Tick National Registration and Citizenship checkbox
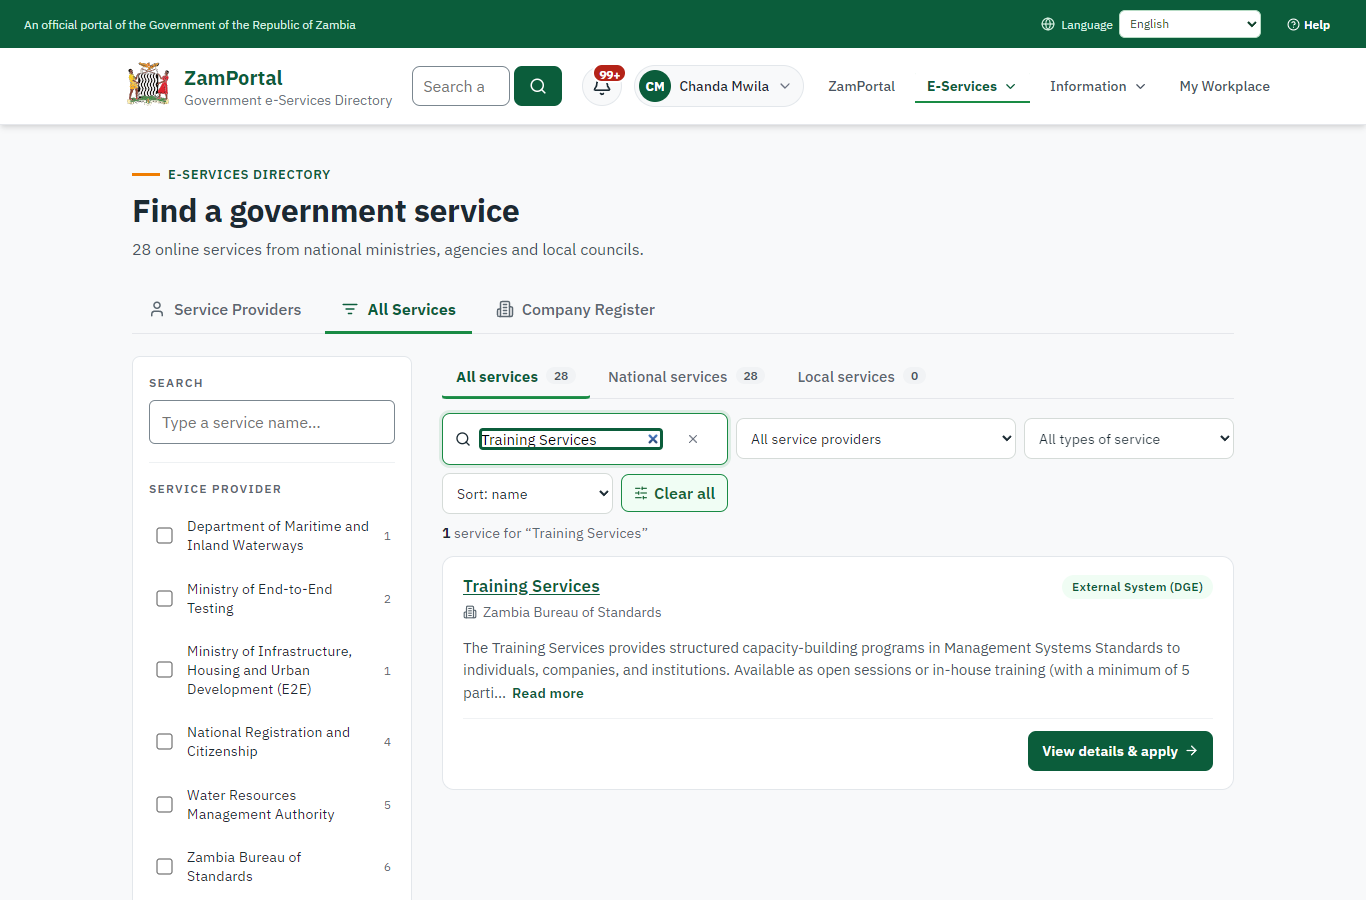Viewport: 1366px width, 900px height. (x=165, y=742)
